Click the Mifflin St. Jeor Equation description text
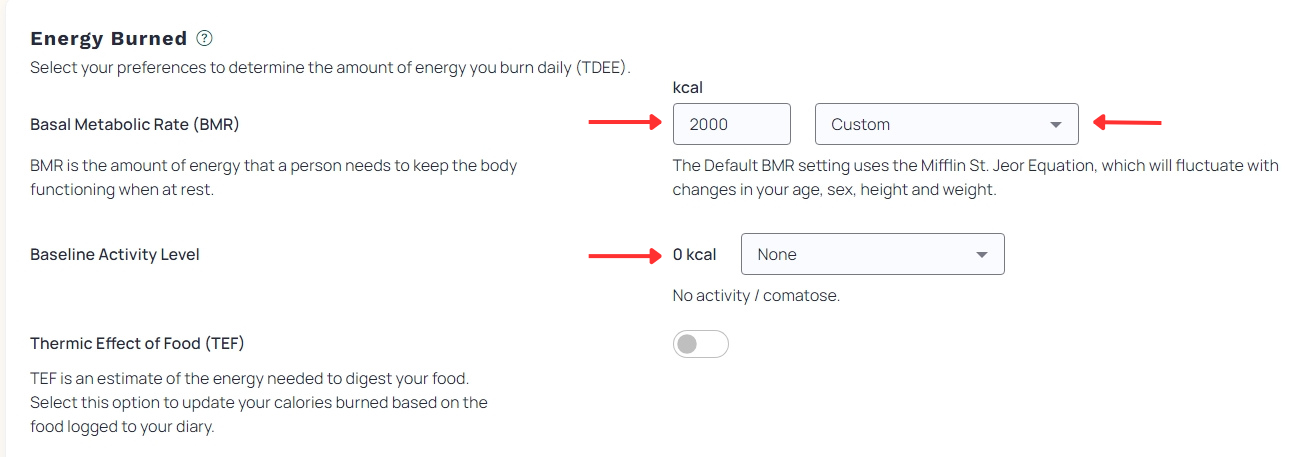 [x=975, y=177]
